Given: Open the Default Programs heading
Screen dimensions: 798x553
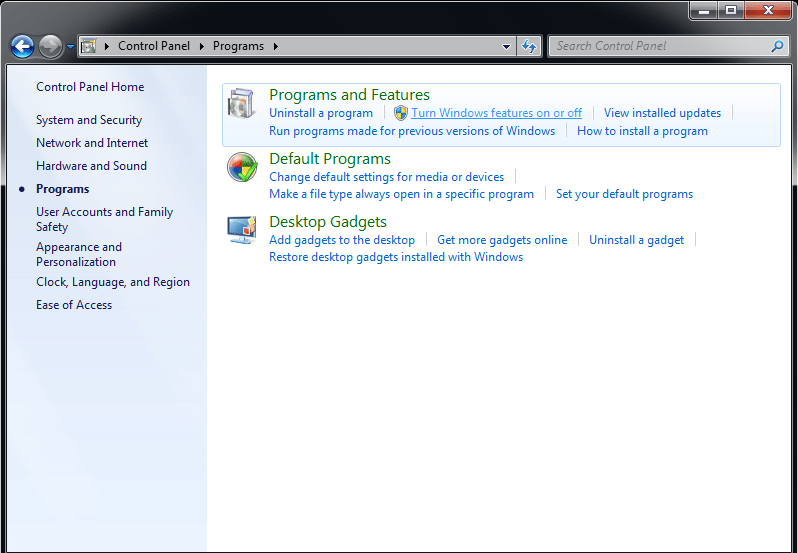Looking at the screenshot, I should [330, 159].
